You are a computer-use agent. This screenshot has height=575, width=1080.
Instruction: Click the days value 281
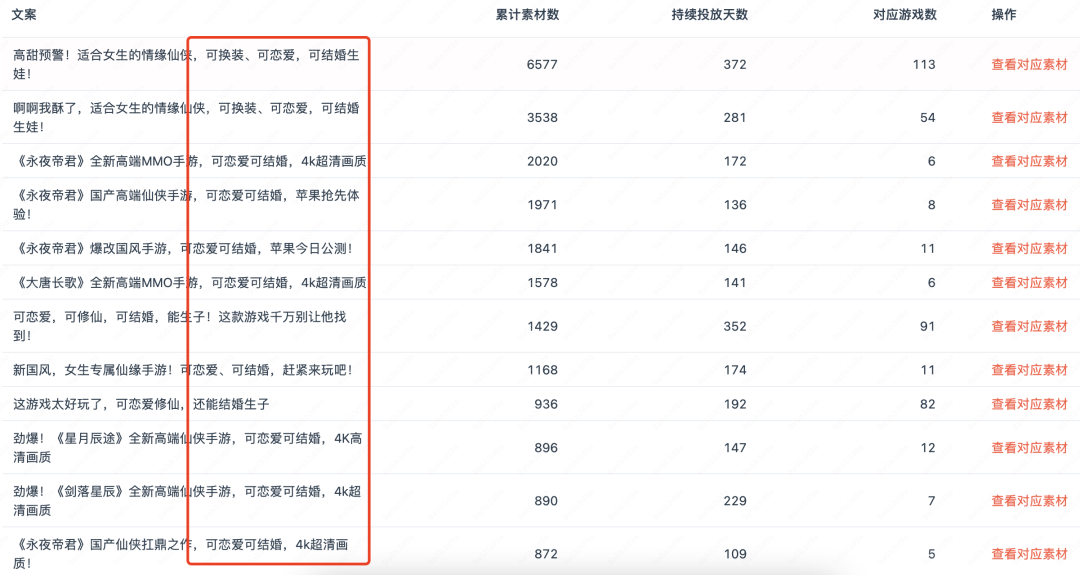coord(735,118)
